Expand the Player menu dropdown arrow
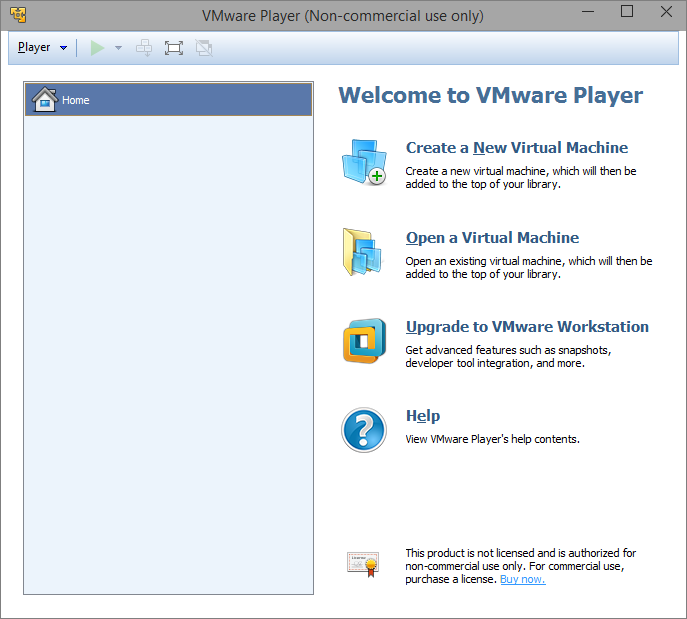This screenshot has height=619, width=687. tap(64, 48)
